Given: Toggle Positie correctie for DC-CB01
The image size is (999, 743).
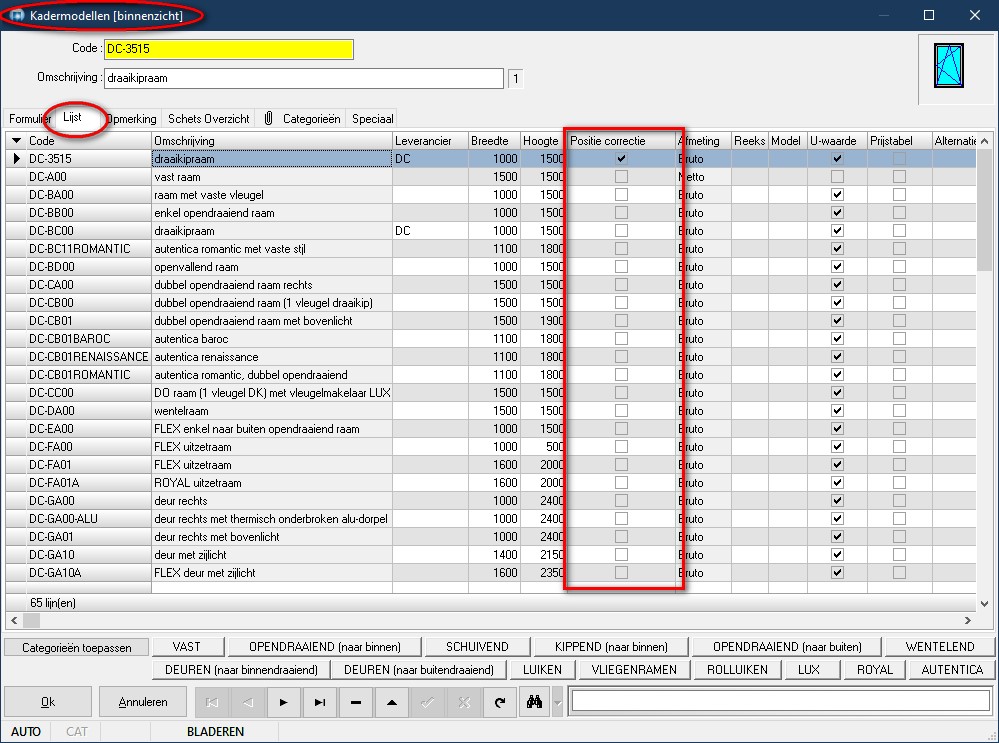Looking at the screenshot, I should [x=621, y=321].
